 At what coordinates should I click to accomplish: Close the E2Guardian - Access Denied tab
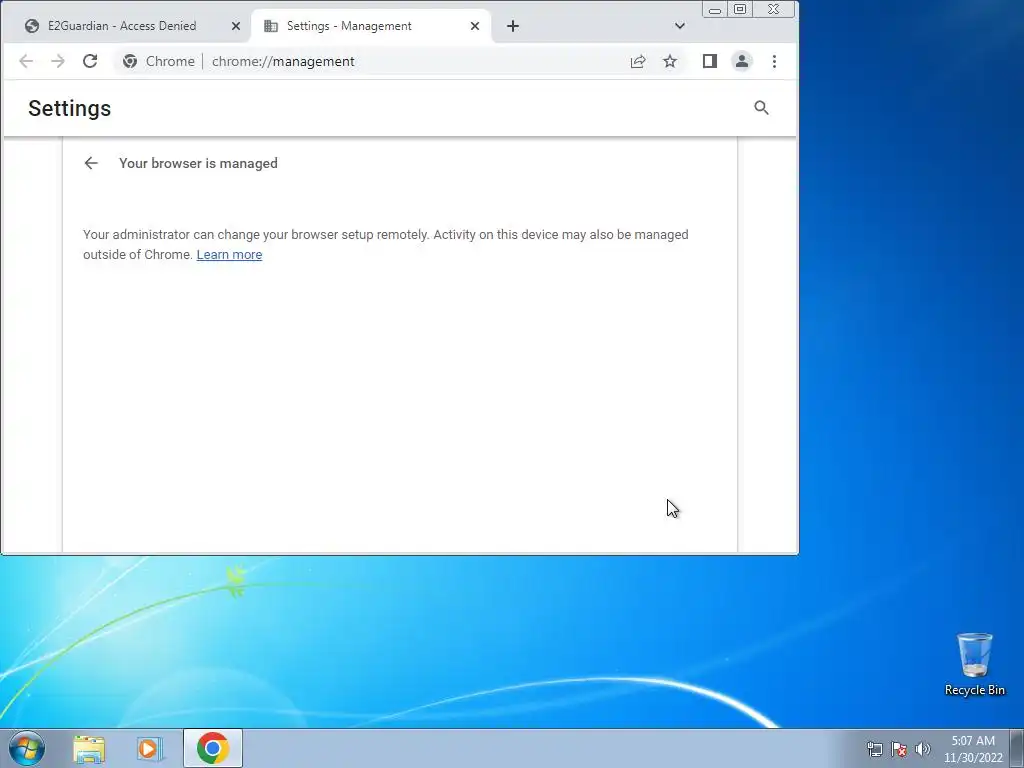tap(236, 26)
